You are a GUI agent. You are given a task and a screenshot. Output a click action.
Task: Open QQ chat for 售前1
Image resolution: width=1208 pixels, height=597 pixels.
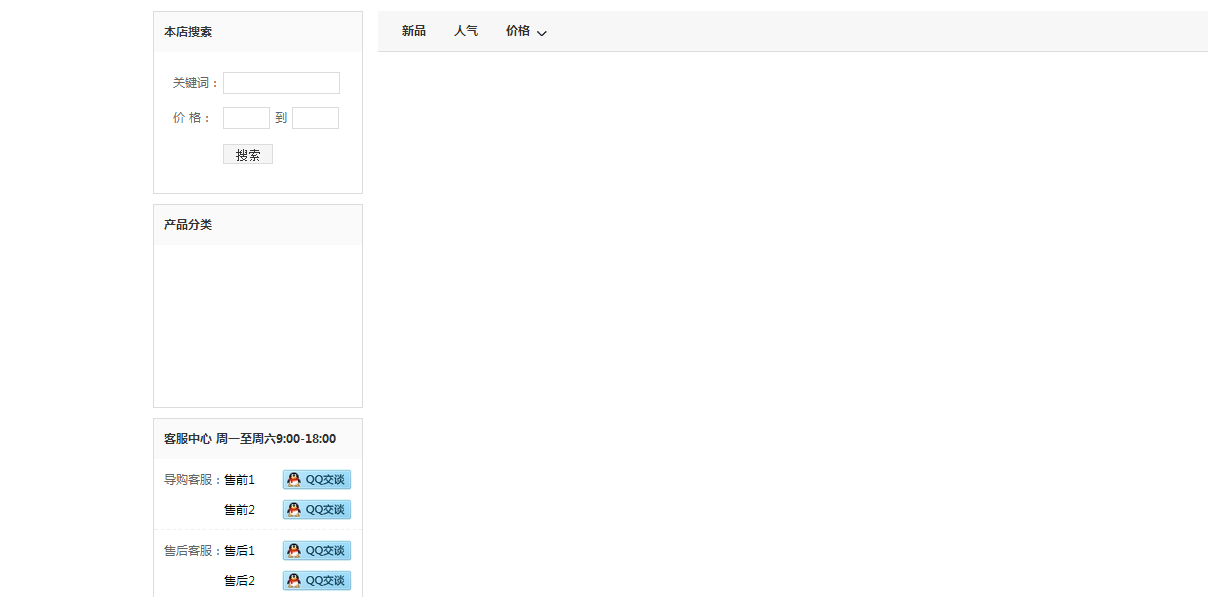(x=316, y=480)
